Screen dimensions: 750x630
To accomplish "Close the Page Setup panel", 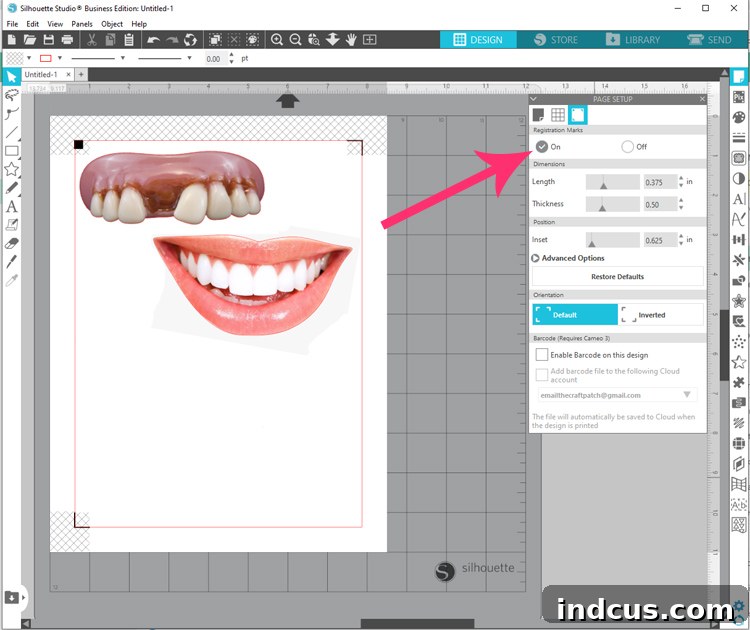I will click(x=702, y=99).
